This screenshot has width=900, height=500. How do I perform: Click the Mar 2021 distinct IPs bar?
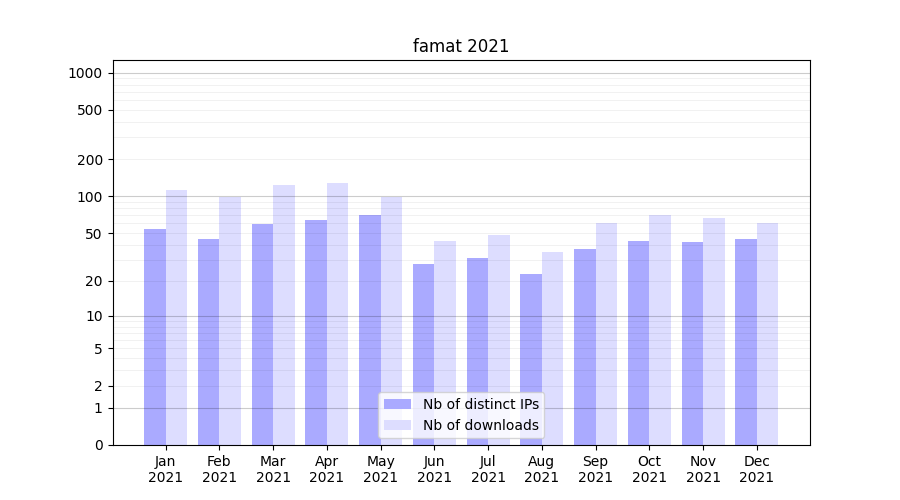(262, 334)
